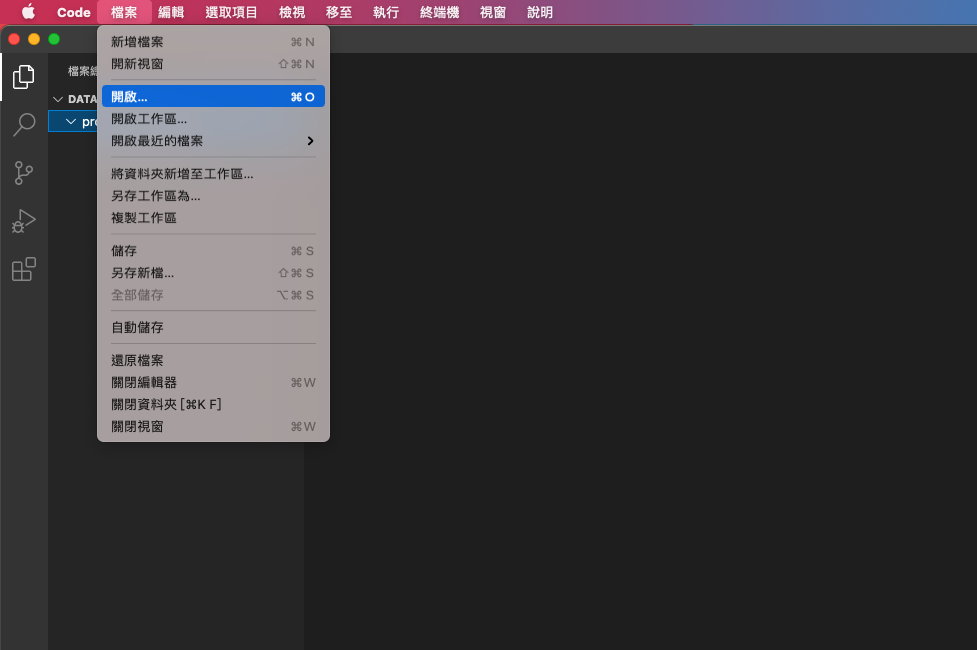
Task: Collapse the DATA folder section chevron
Action: 58,99
